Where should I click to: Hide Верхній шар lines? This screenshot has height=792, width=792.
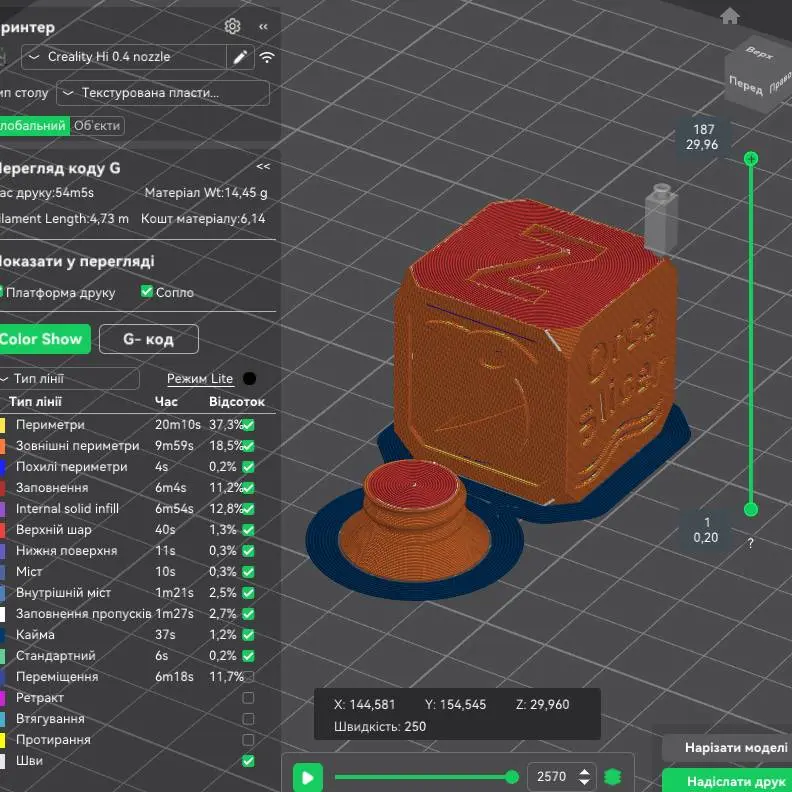(x=248, y=530)
